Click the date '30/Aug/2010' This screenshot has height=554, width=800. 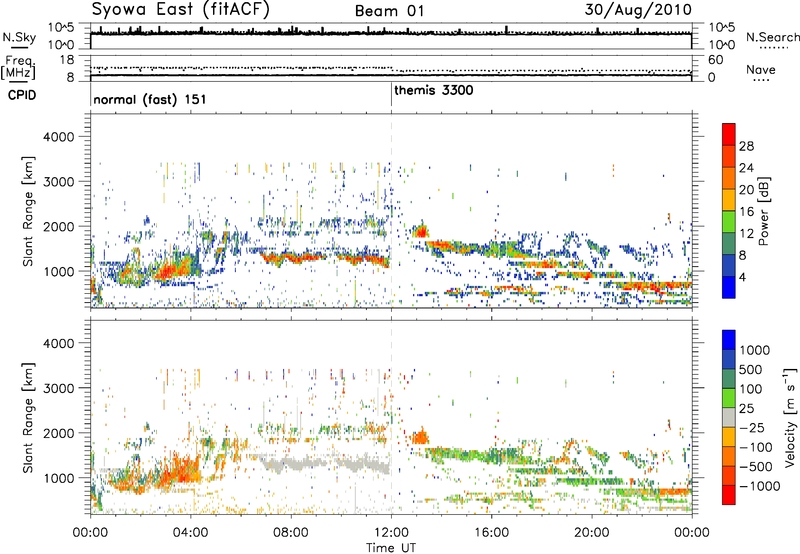tap(638, 10)
